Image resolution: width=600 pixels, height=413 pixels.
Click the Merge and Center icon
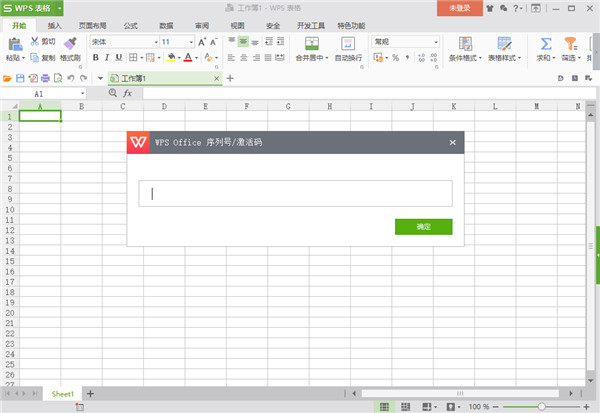(312, 43)
